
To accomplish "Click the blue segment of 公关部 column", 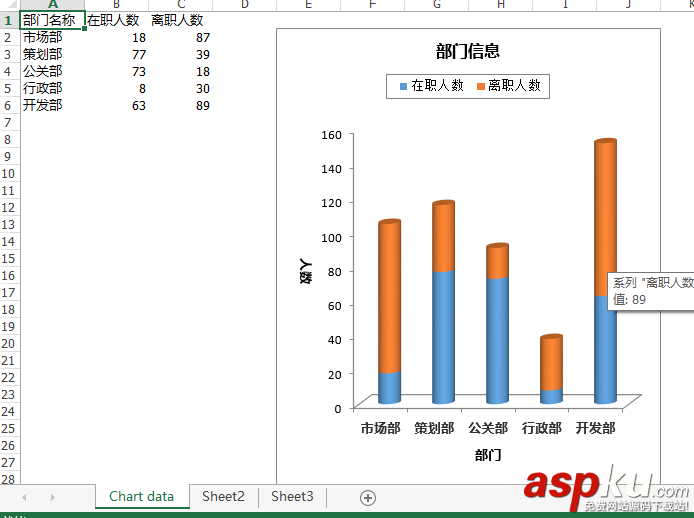I will [x=497, y=340].
